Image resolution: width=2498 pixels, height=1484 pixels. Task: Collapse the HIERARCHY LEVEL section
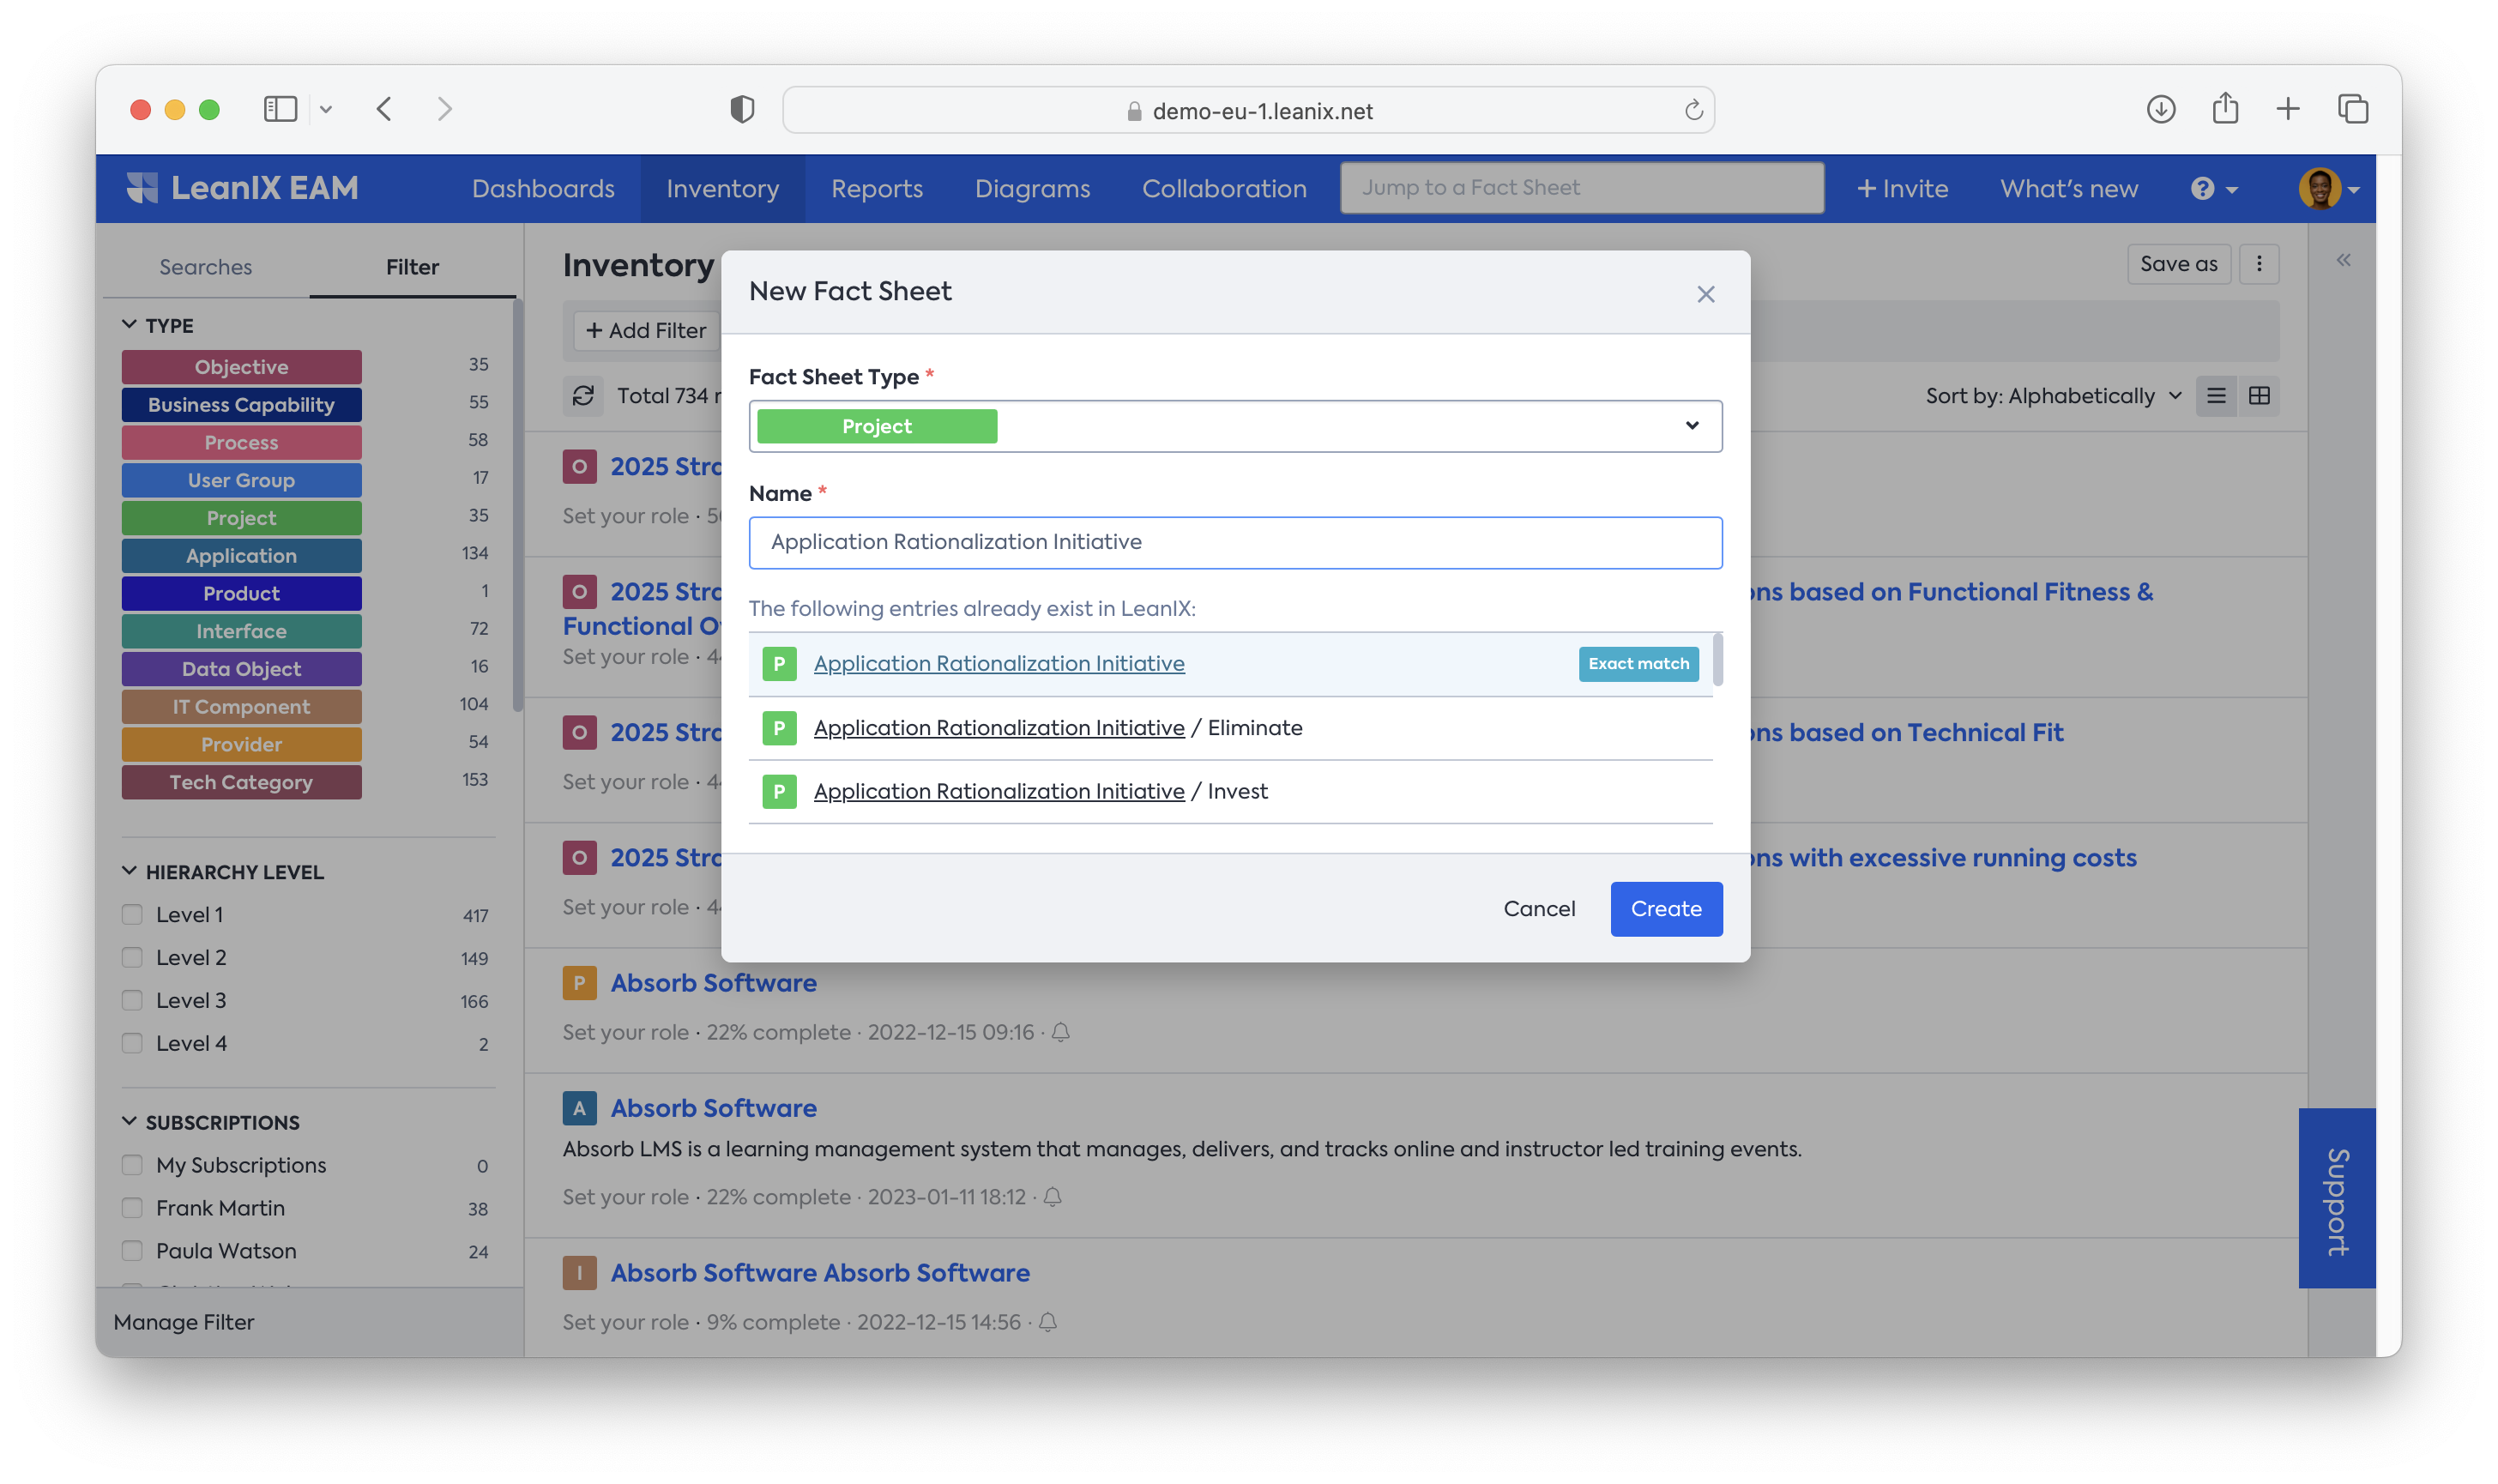[130, 872]
